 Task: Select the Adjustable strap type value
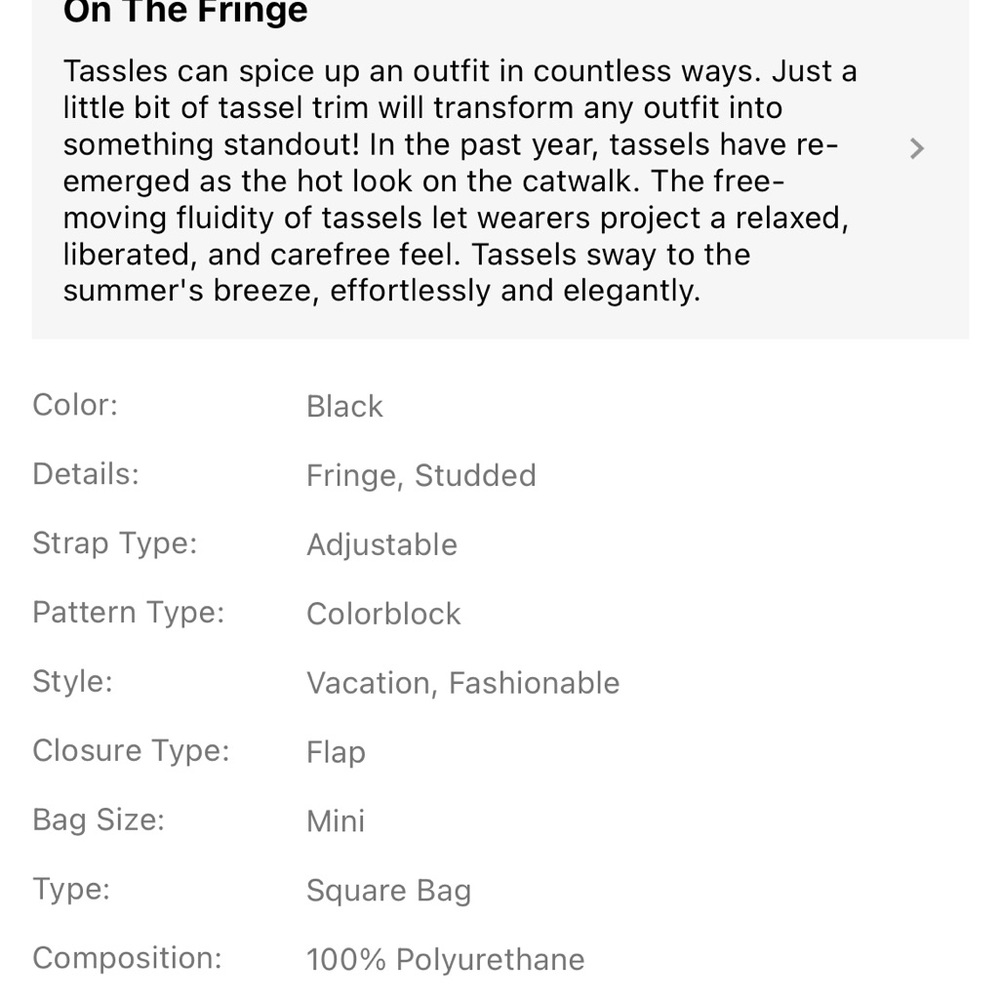coord(381,545)
